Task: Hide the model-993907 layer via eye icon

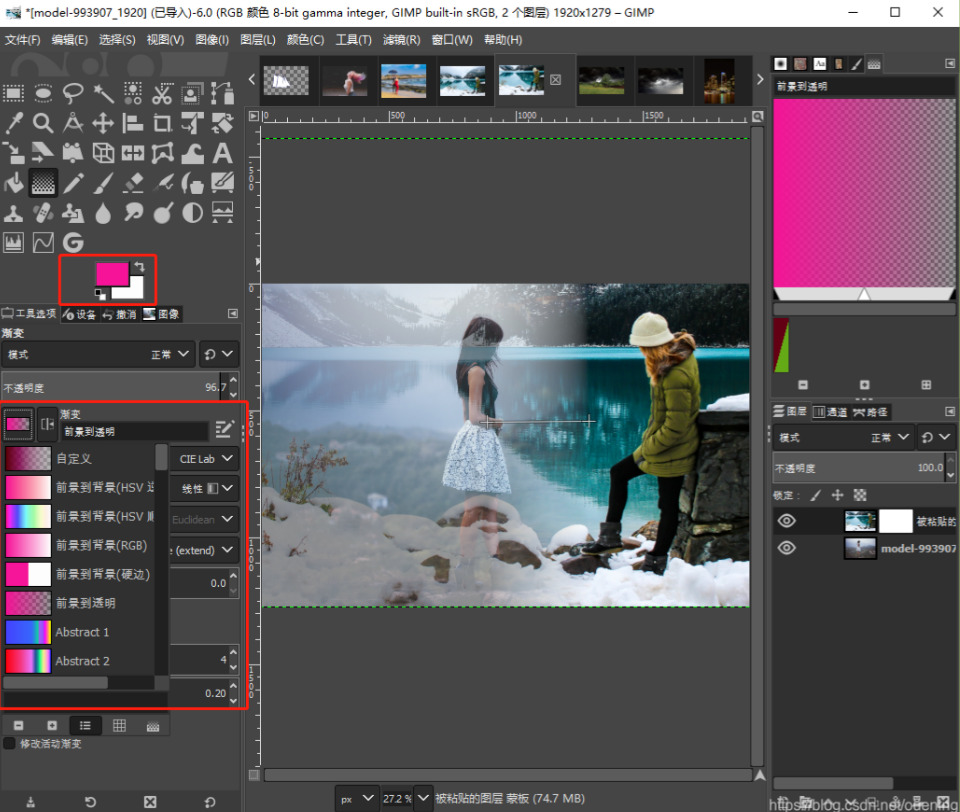Action: pyautogui.click(x=787, y=548)
